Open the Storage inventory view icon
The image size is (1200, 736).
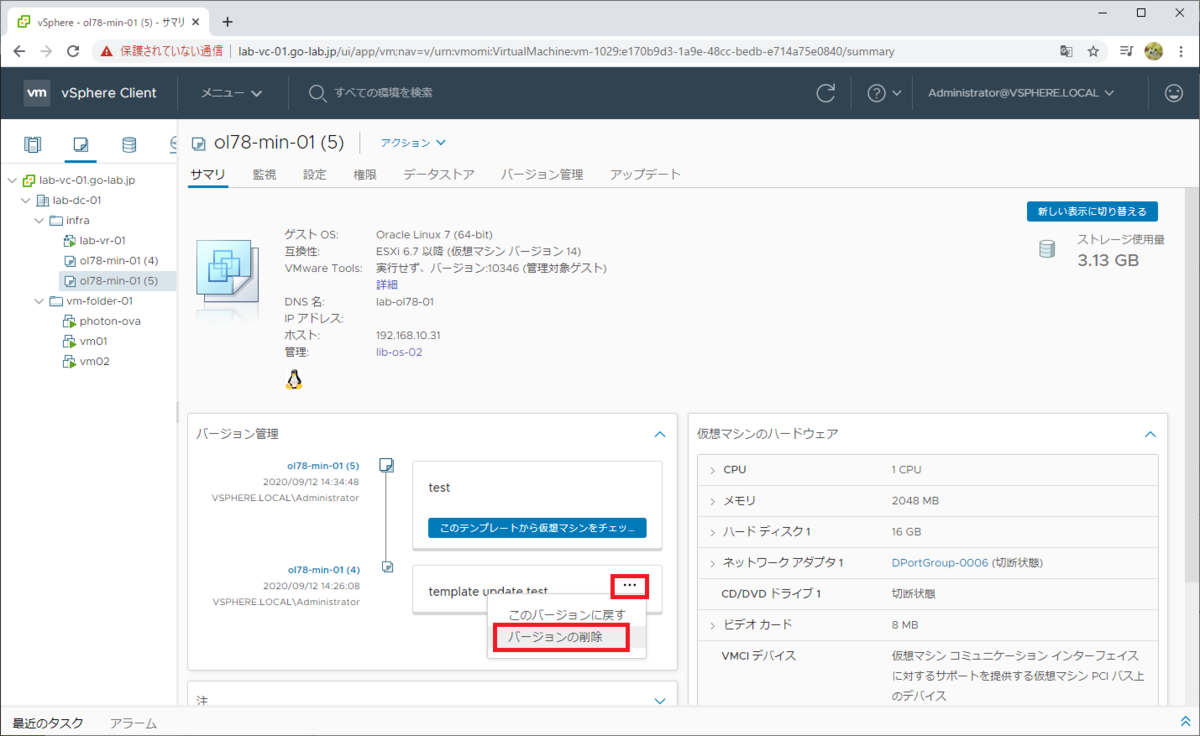(129, 145)
